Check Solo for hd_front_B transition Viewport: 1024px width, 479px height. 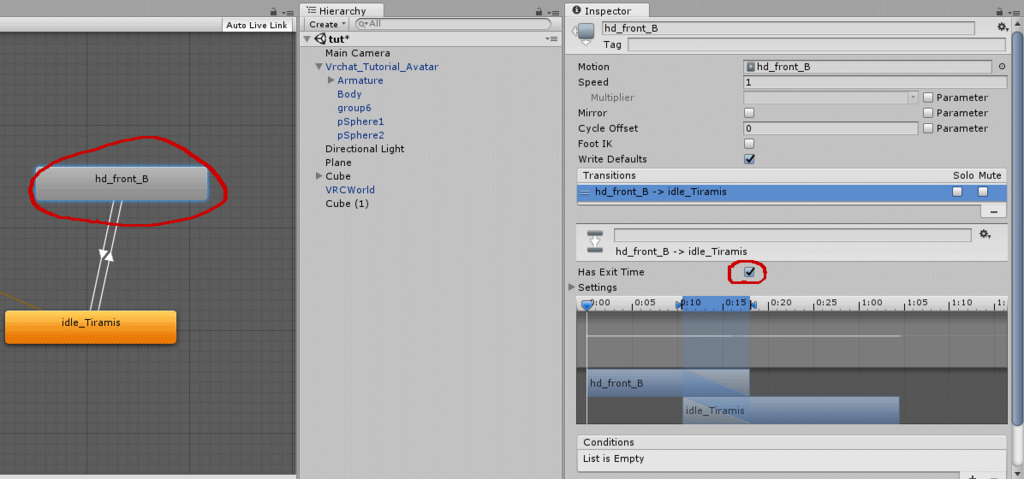click(957, 192)
